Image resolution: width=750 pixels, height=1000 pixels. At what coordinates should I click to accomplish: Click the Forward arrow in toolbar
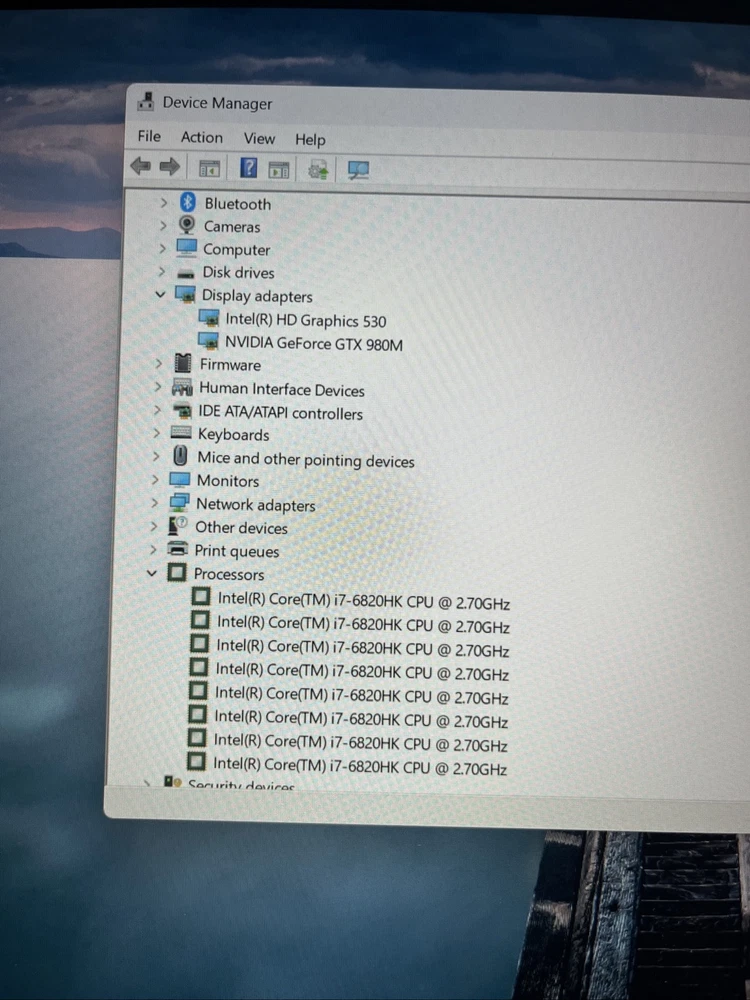click(x=170, y=166)
